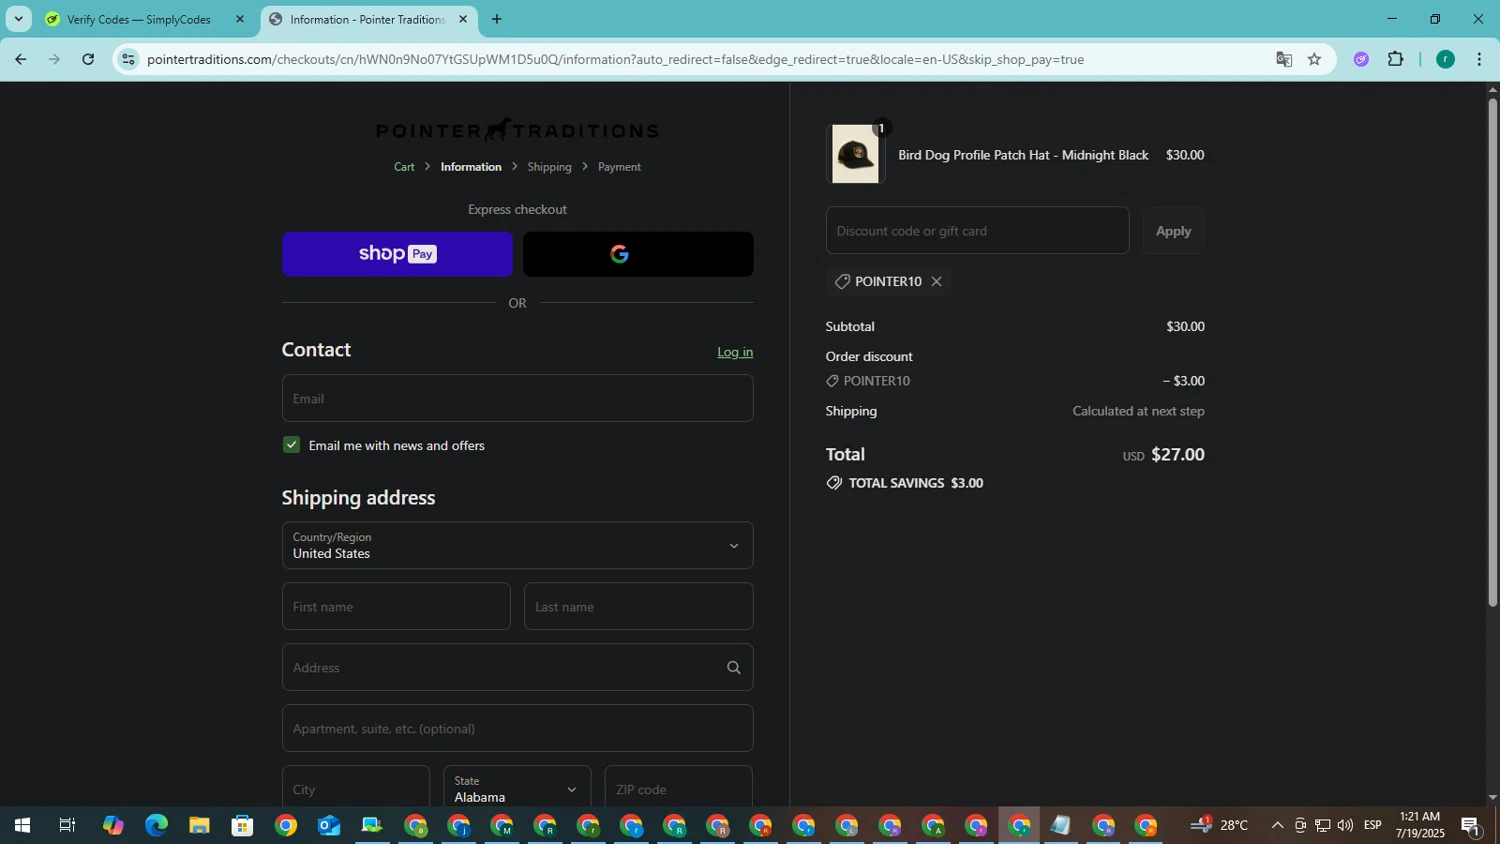Open the purple extension icon in toolbar
Viewport: 1500px width, 844px height.
tap(1361, 59)
